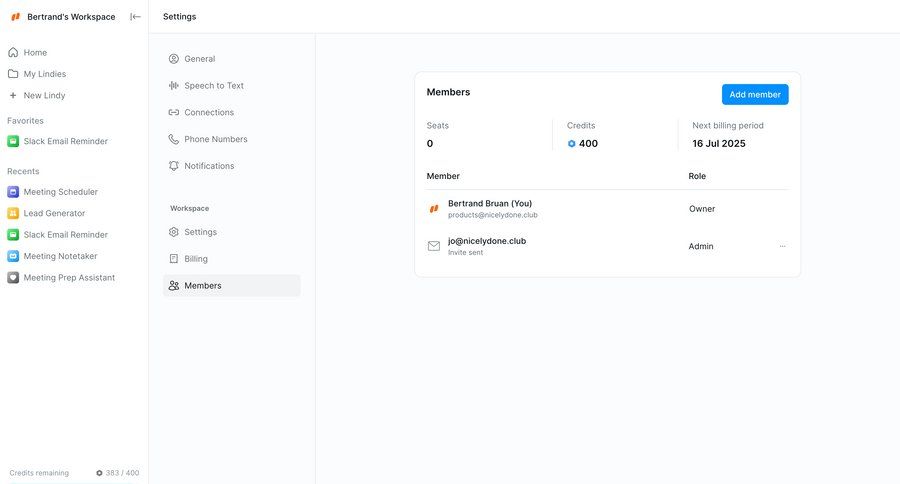The height and width of the screenshot is (484, 900).
Task: Click the Meeting Notetaker blue icon
Action: coord(13,256)
